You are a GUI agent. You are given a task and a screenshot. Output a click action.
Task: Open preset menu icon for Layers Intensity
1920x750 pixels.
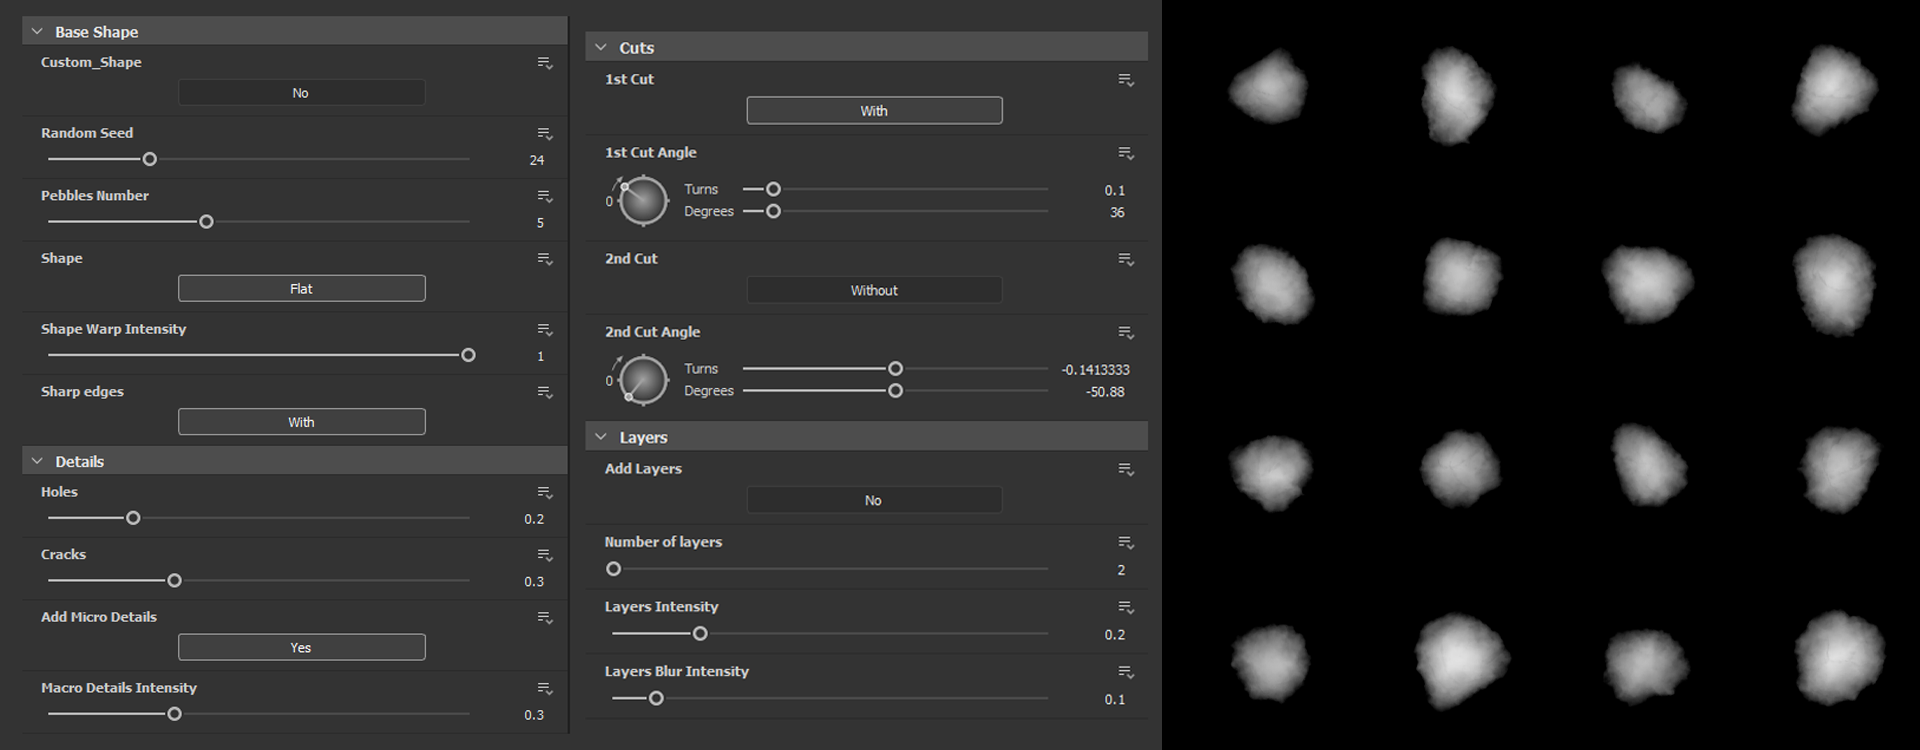1126,608
